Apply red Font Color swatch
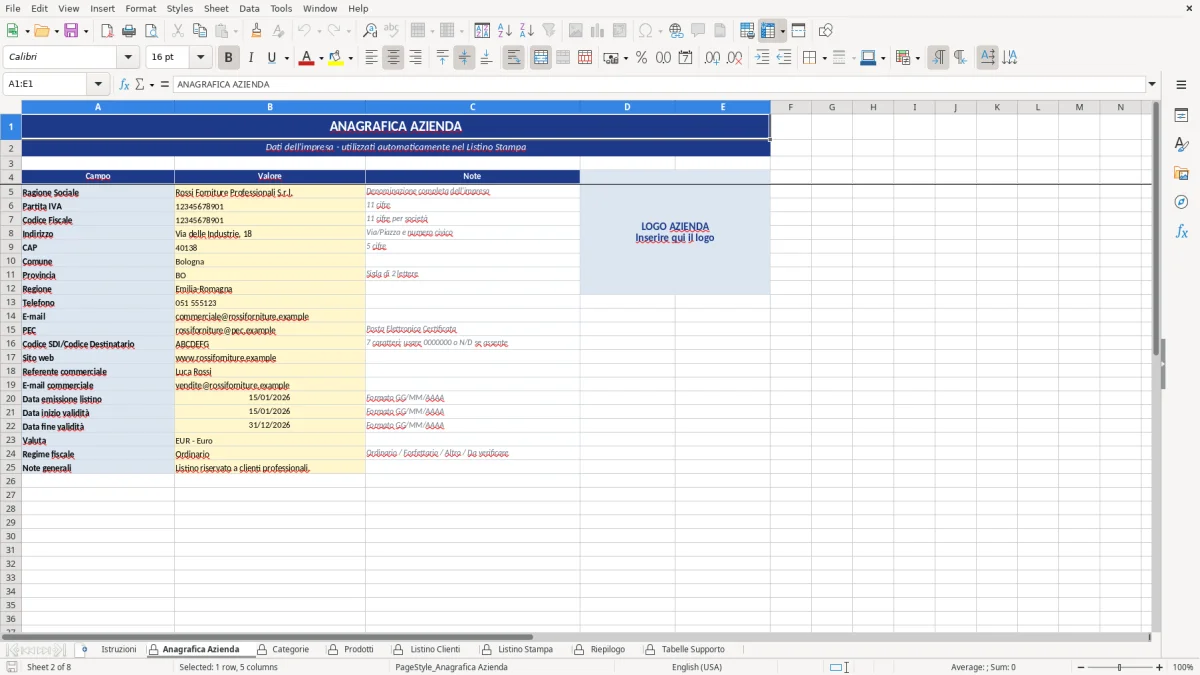The height and width of the screenshot is (675, 1200). point(306,58)
